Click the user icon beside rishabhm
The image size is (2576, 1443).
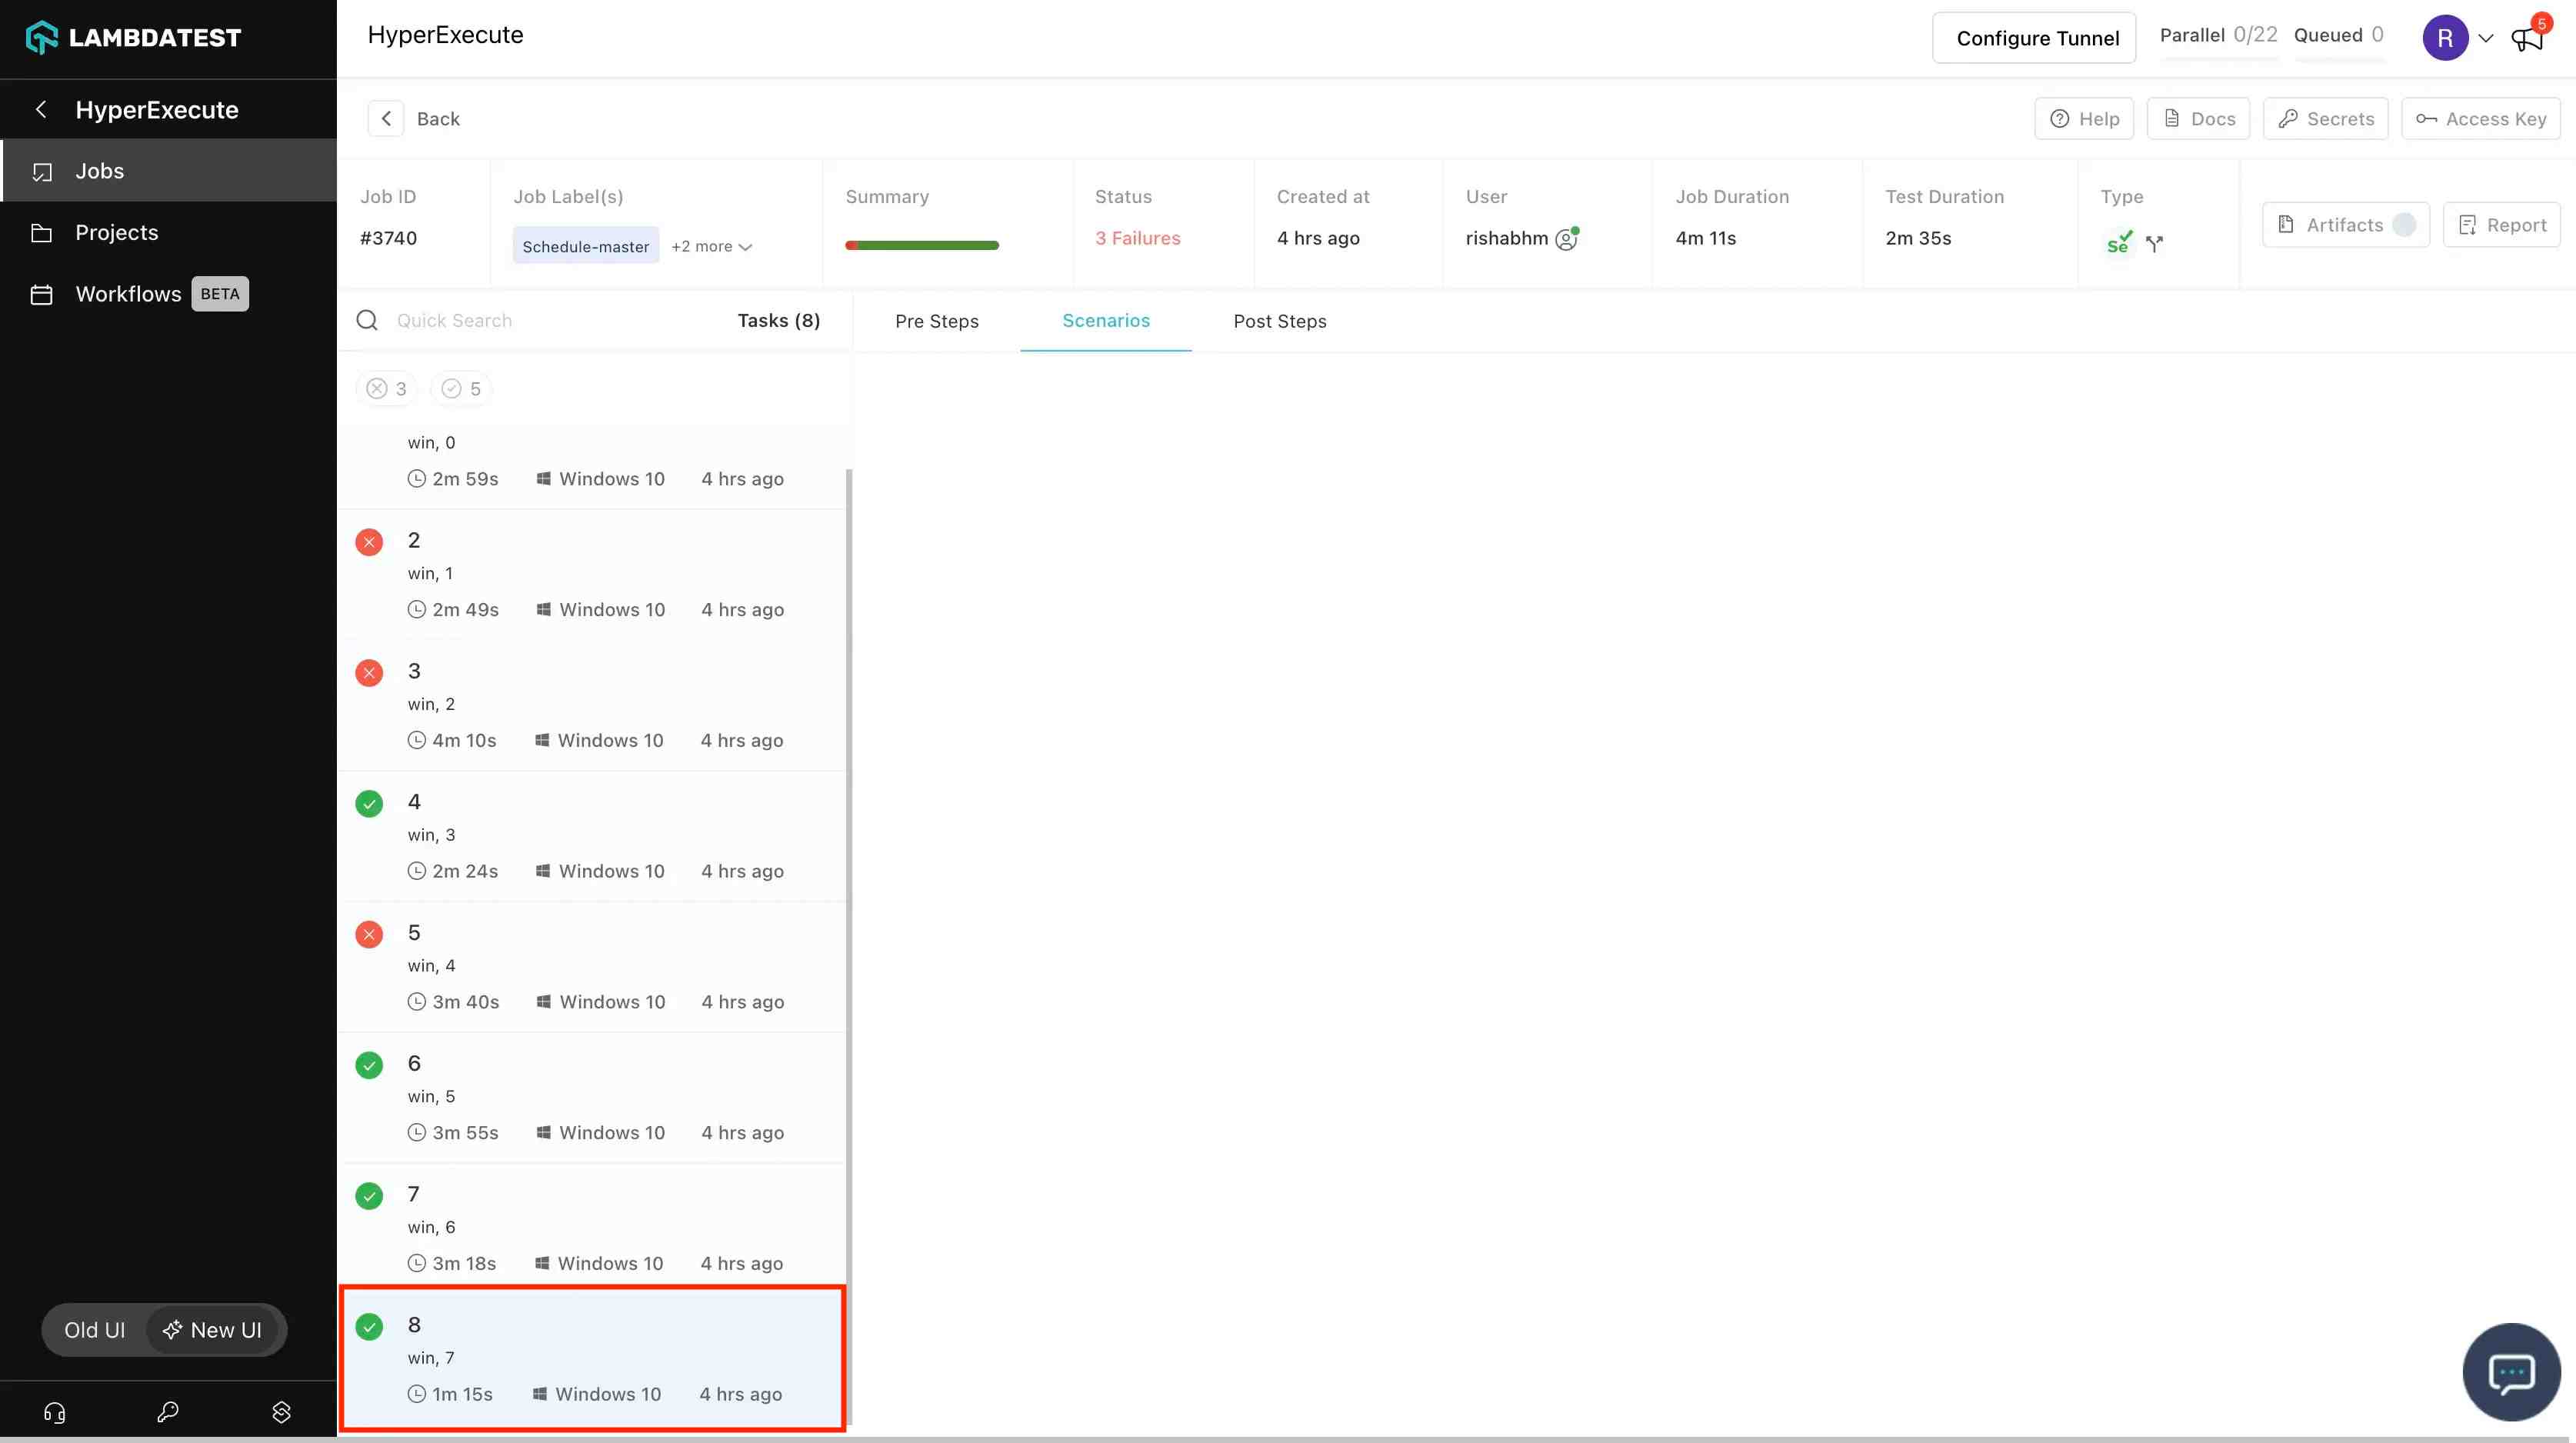click(x=1566, y=239)
